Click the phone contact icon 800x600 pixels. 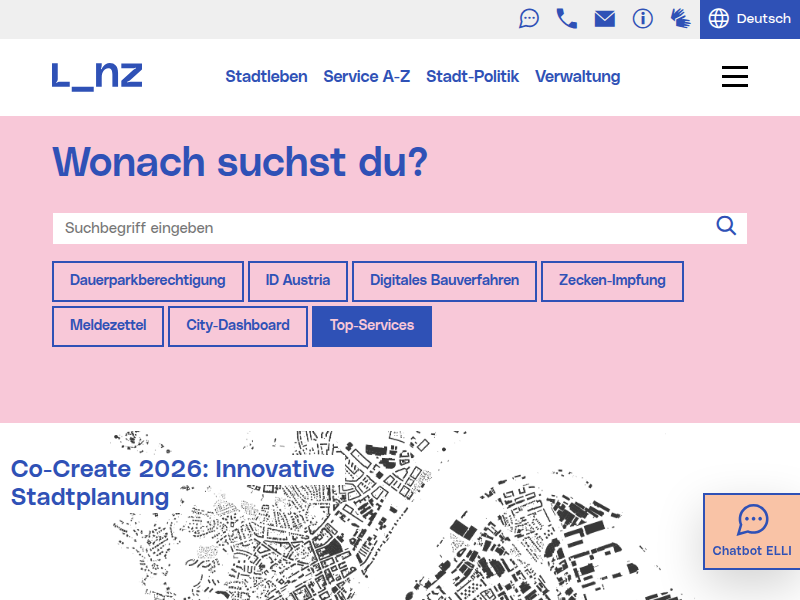click(x=567, y=19)
